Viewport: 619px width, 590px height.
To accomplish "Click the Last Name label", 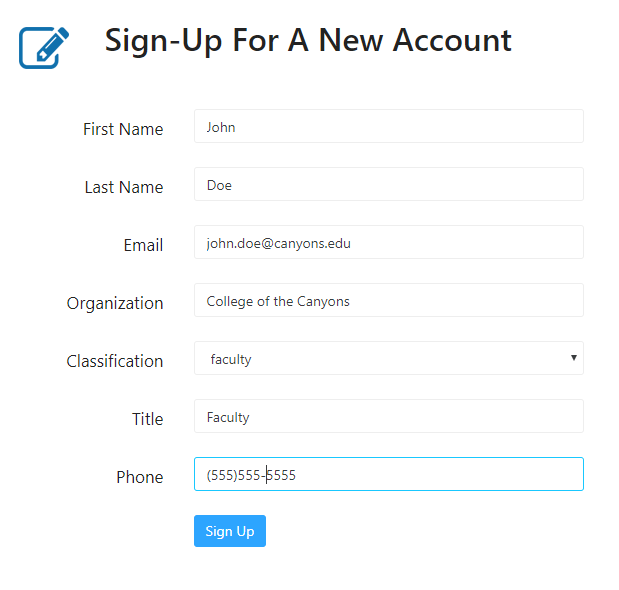I will pos(124,187).
